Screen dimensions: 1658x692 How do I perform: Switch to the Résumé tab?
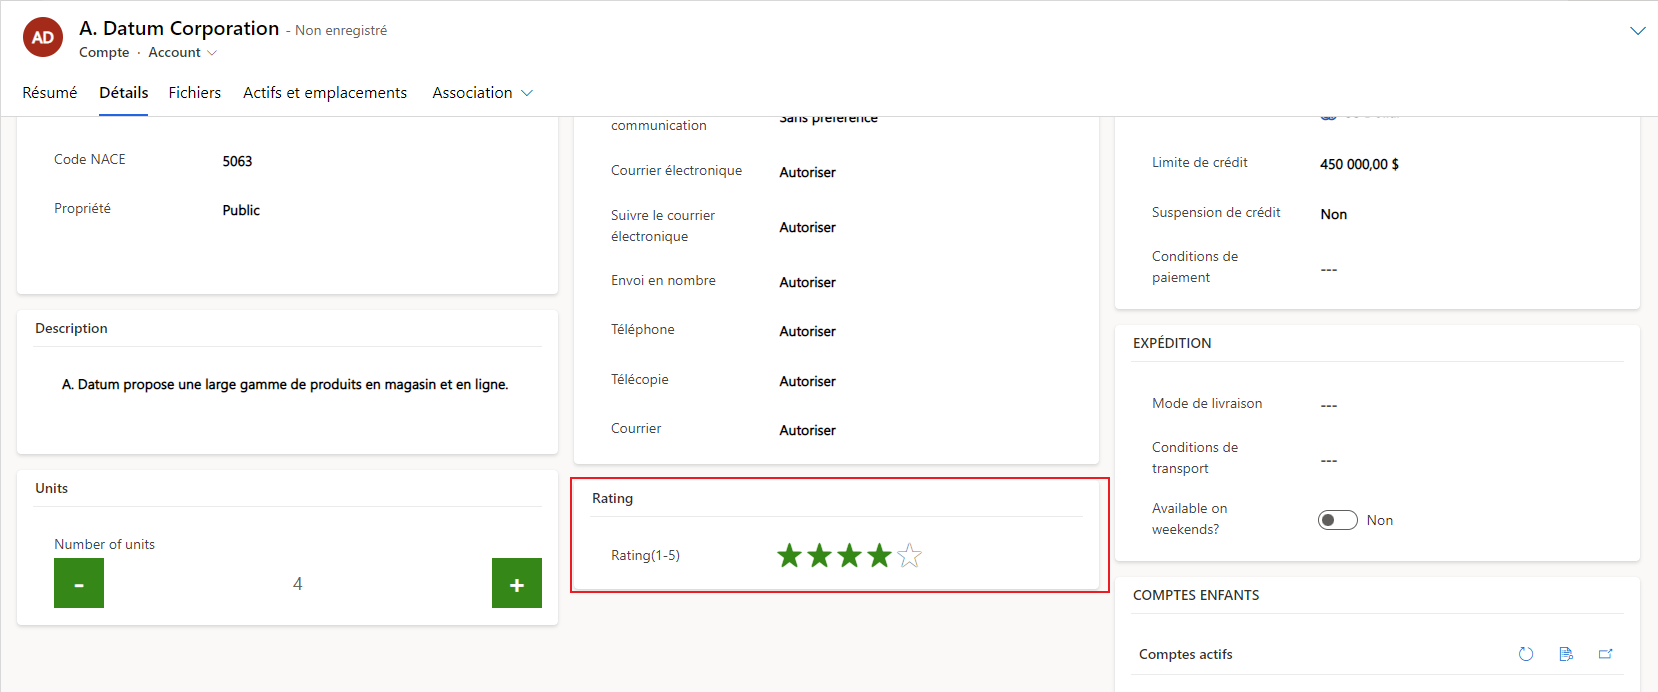click(x=50, y=93)
